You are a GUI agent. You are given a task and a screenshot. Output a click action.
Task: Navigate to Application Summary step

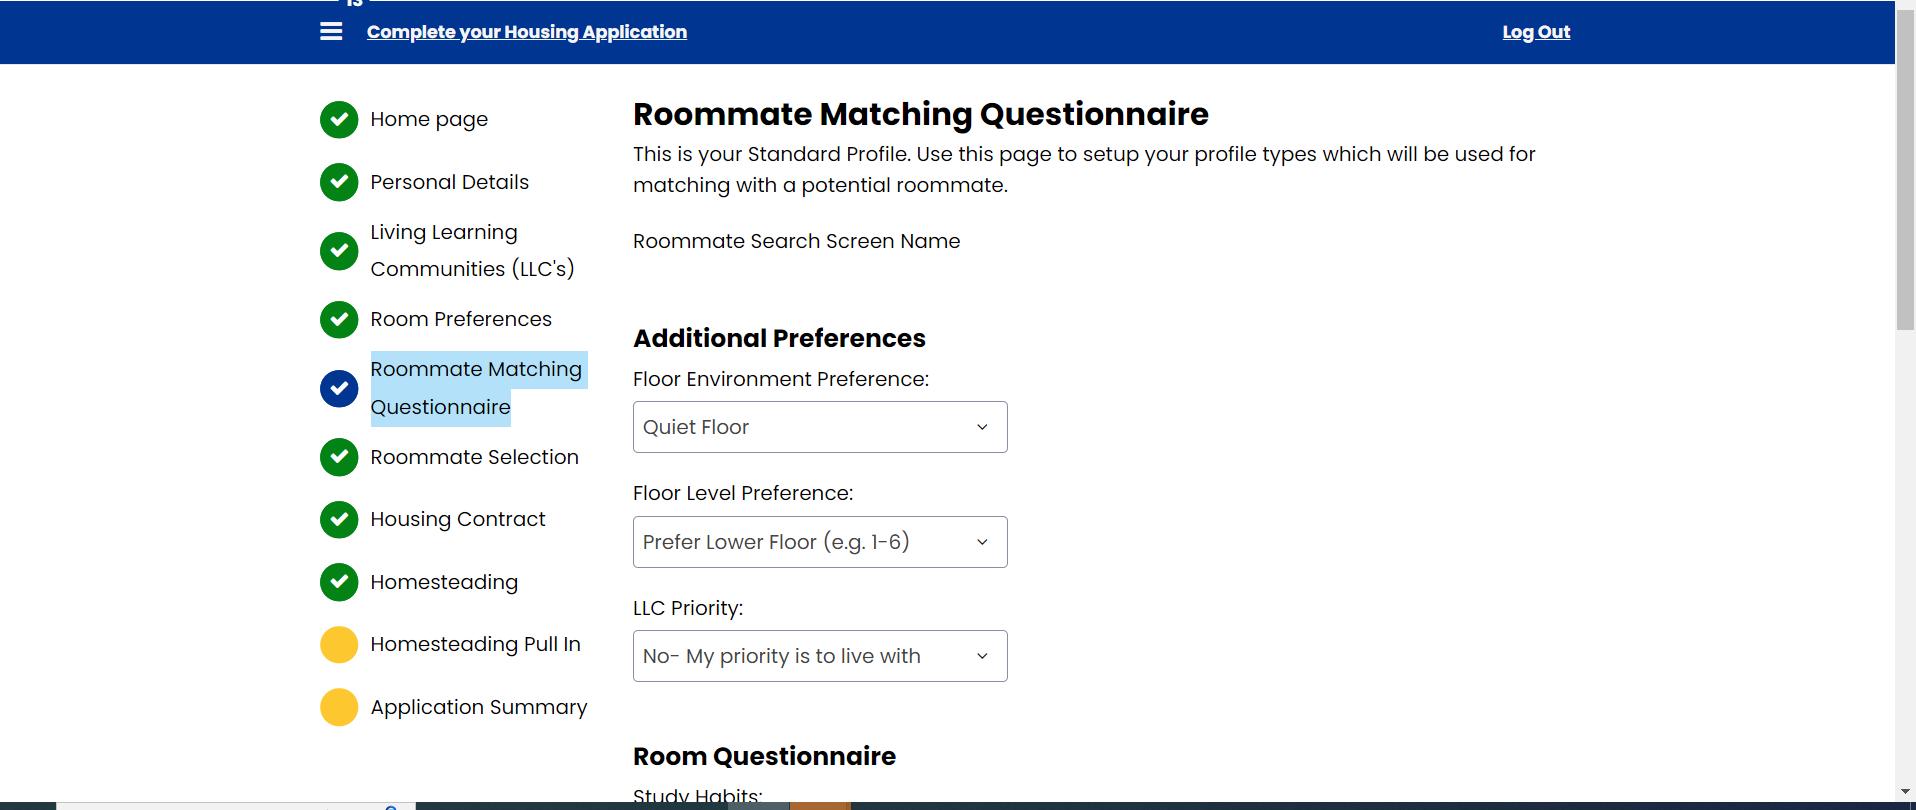[478, 707]
